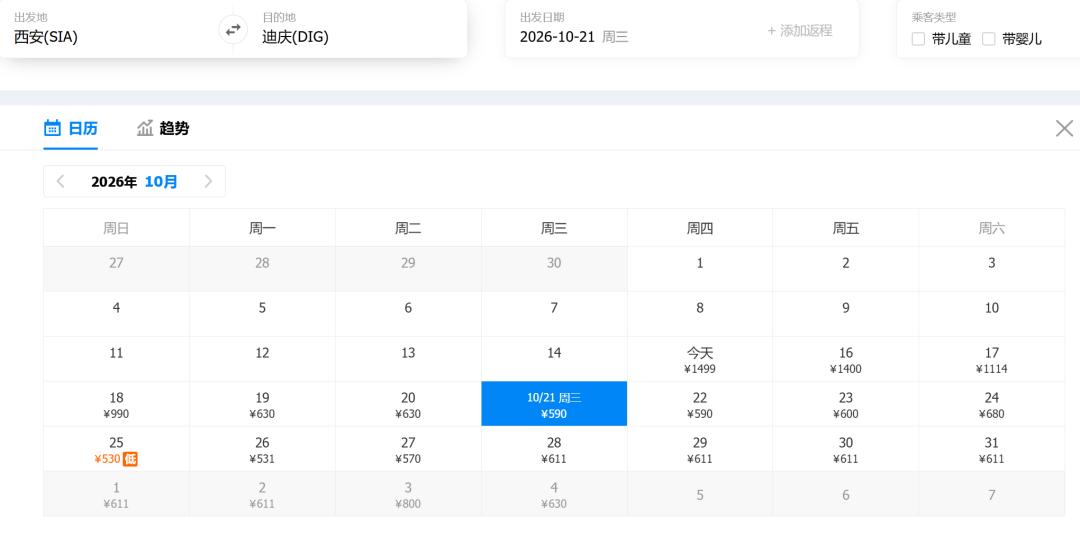Screen dimensions: 1080x539
Task: Choose October 20 date cell
Action: [x=408, y=404]
